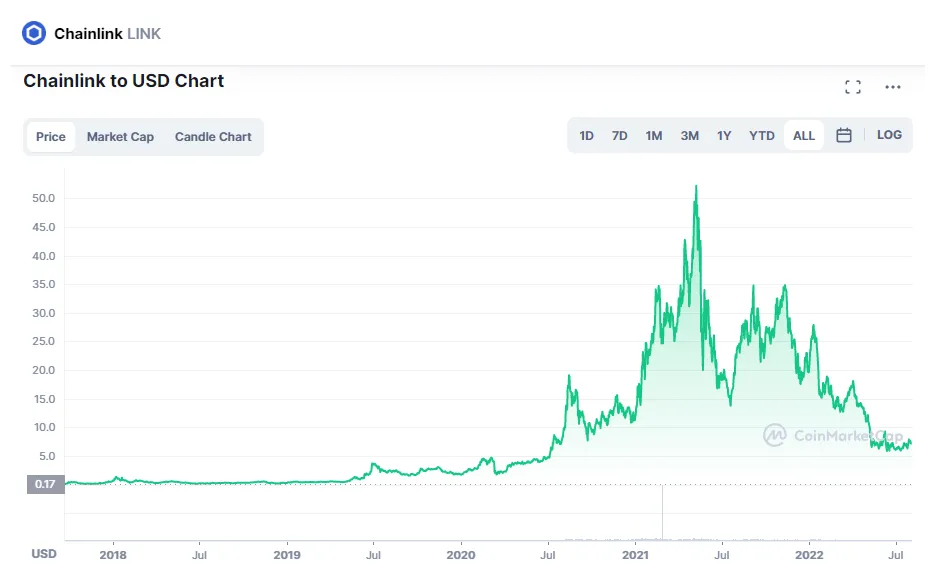Screen dimensions: 935x577
Task: Click the 0.17 price label marker
Action: [x=44, y=485]
